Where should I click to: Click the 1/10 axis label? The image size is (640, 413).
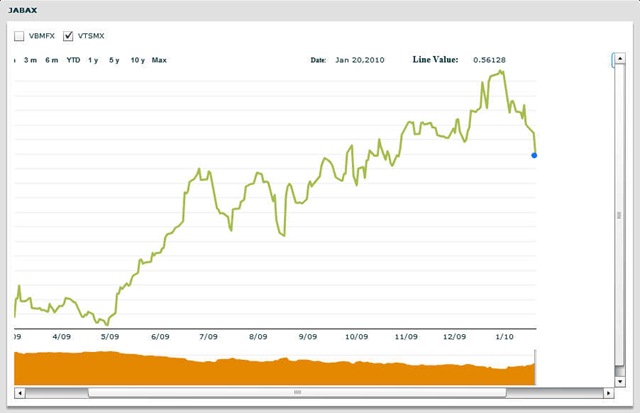[x=504, y=337]
